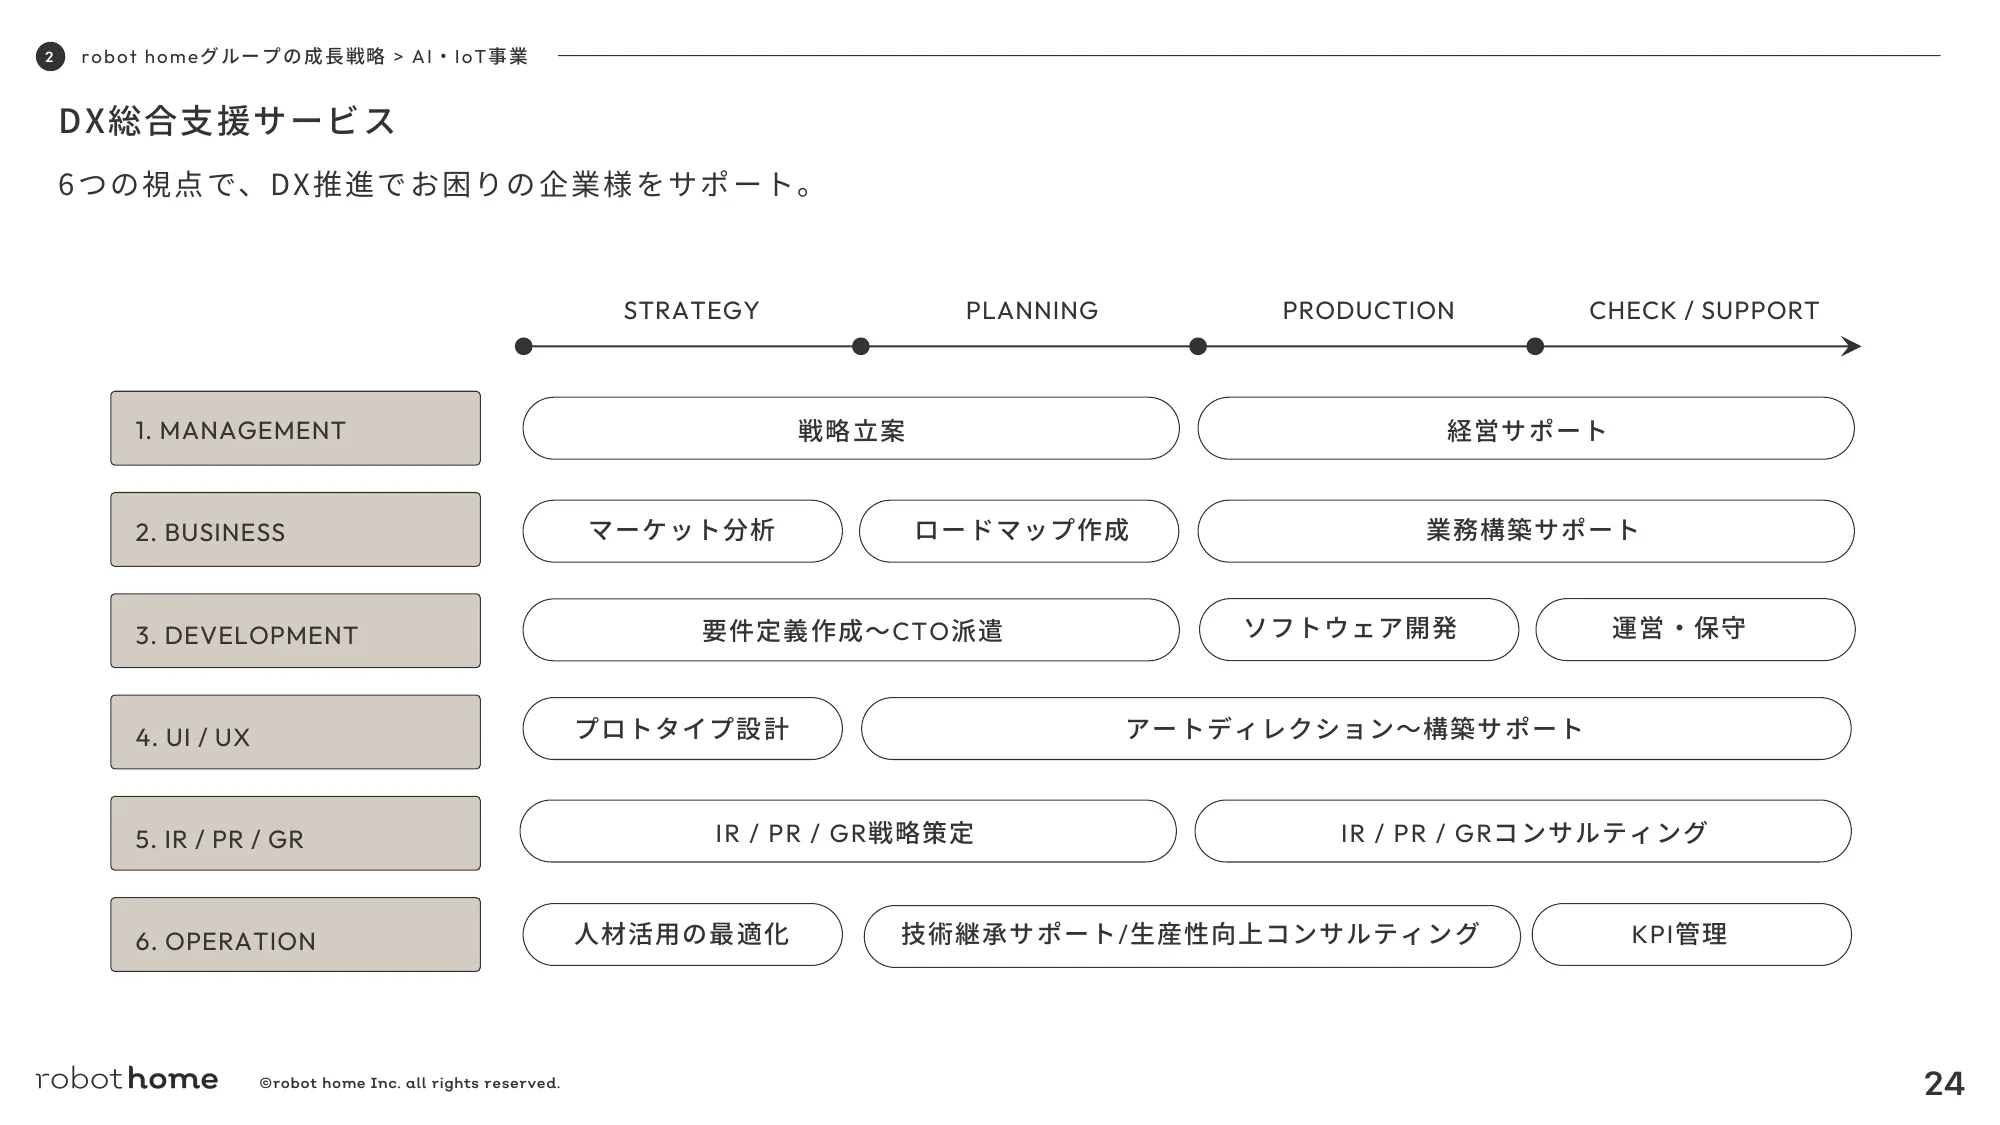Select the 6. OPERATION category box
Image resolution: width=2000 pixels, height=1125 pixels.
coord(295,935)
